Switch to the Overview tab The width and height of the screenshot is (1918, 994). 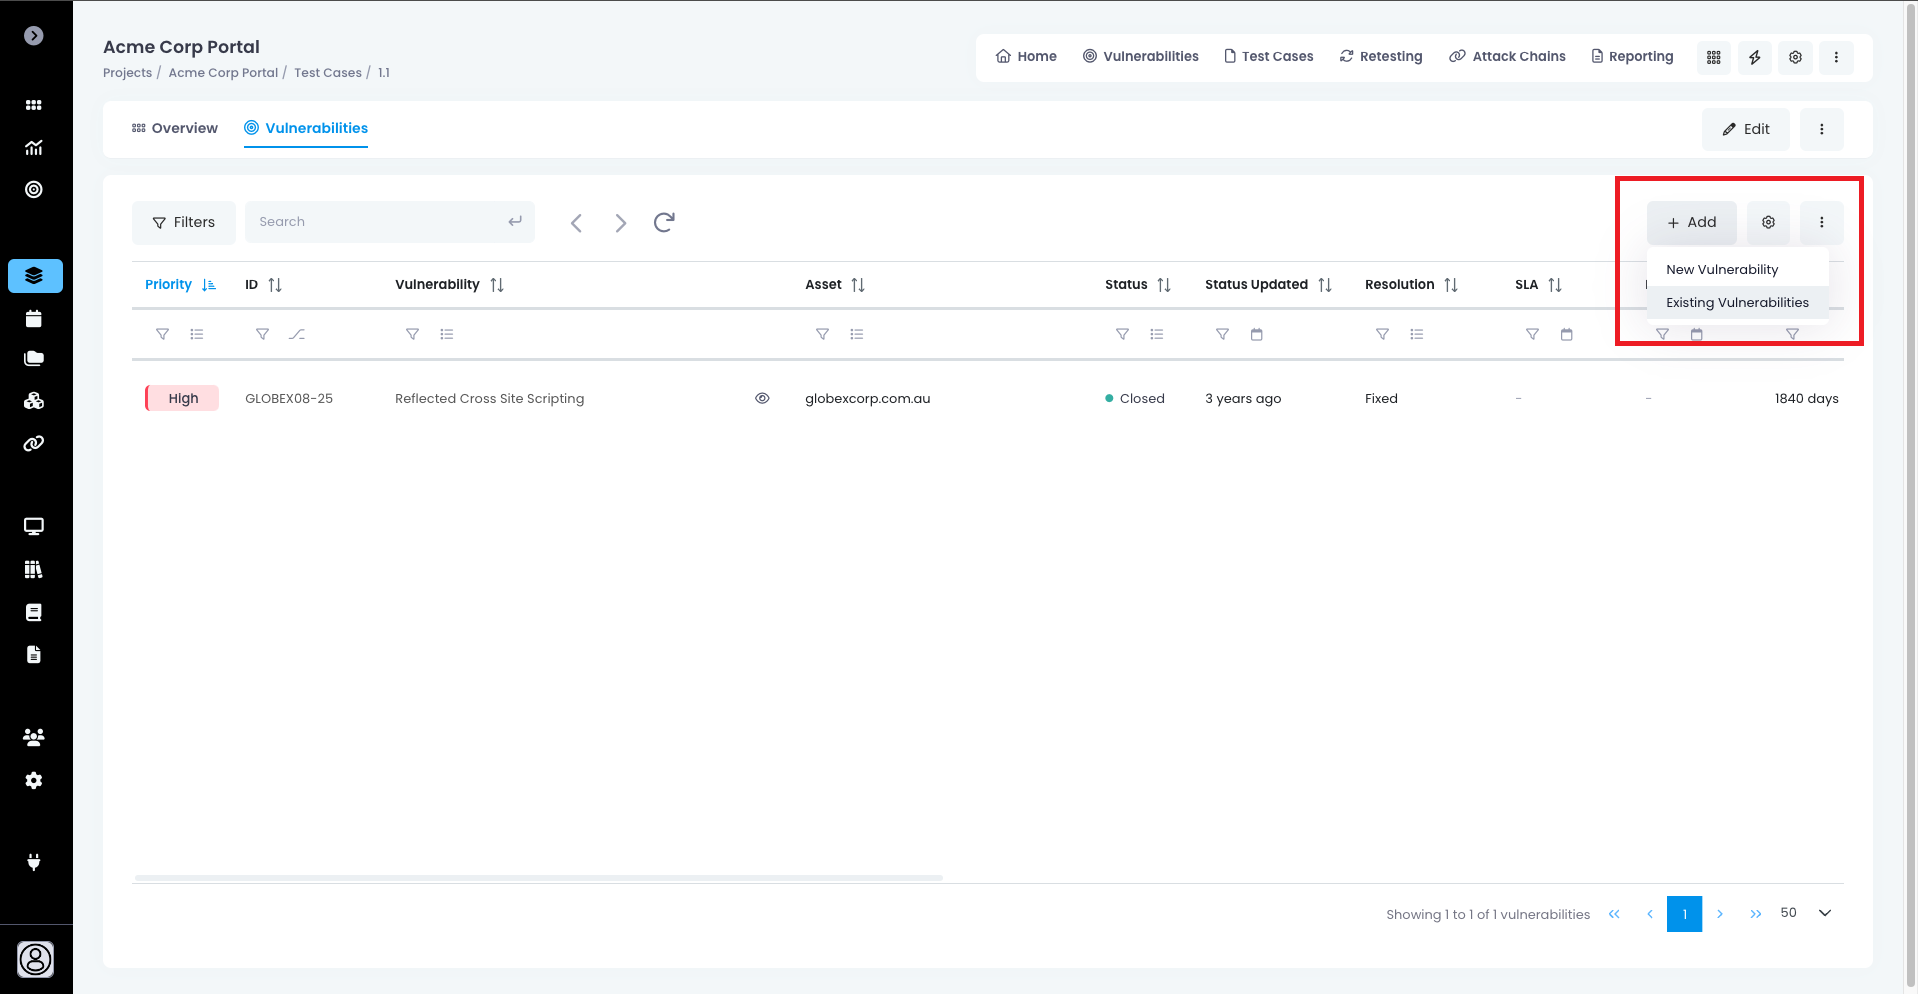point(175,128)
